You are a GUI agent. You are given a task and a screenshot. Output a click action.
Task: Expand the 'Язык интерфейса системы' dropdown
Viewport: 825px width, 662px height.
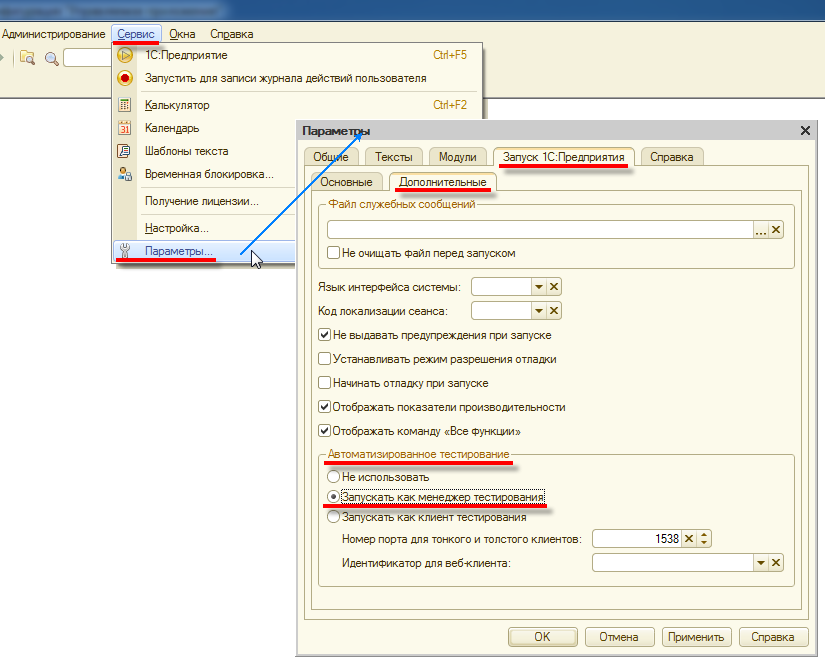click(x=537, y=287)
